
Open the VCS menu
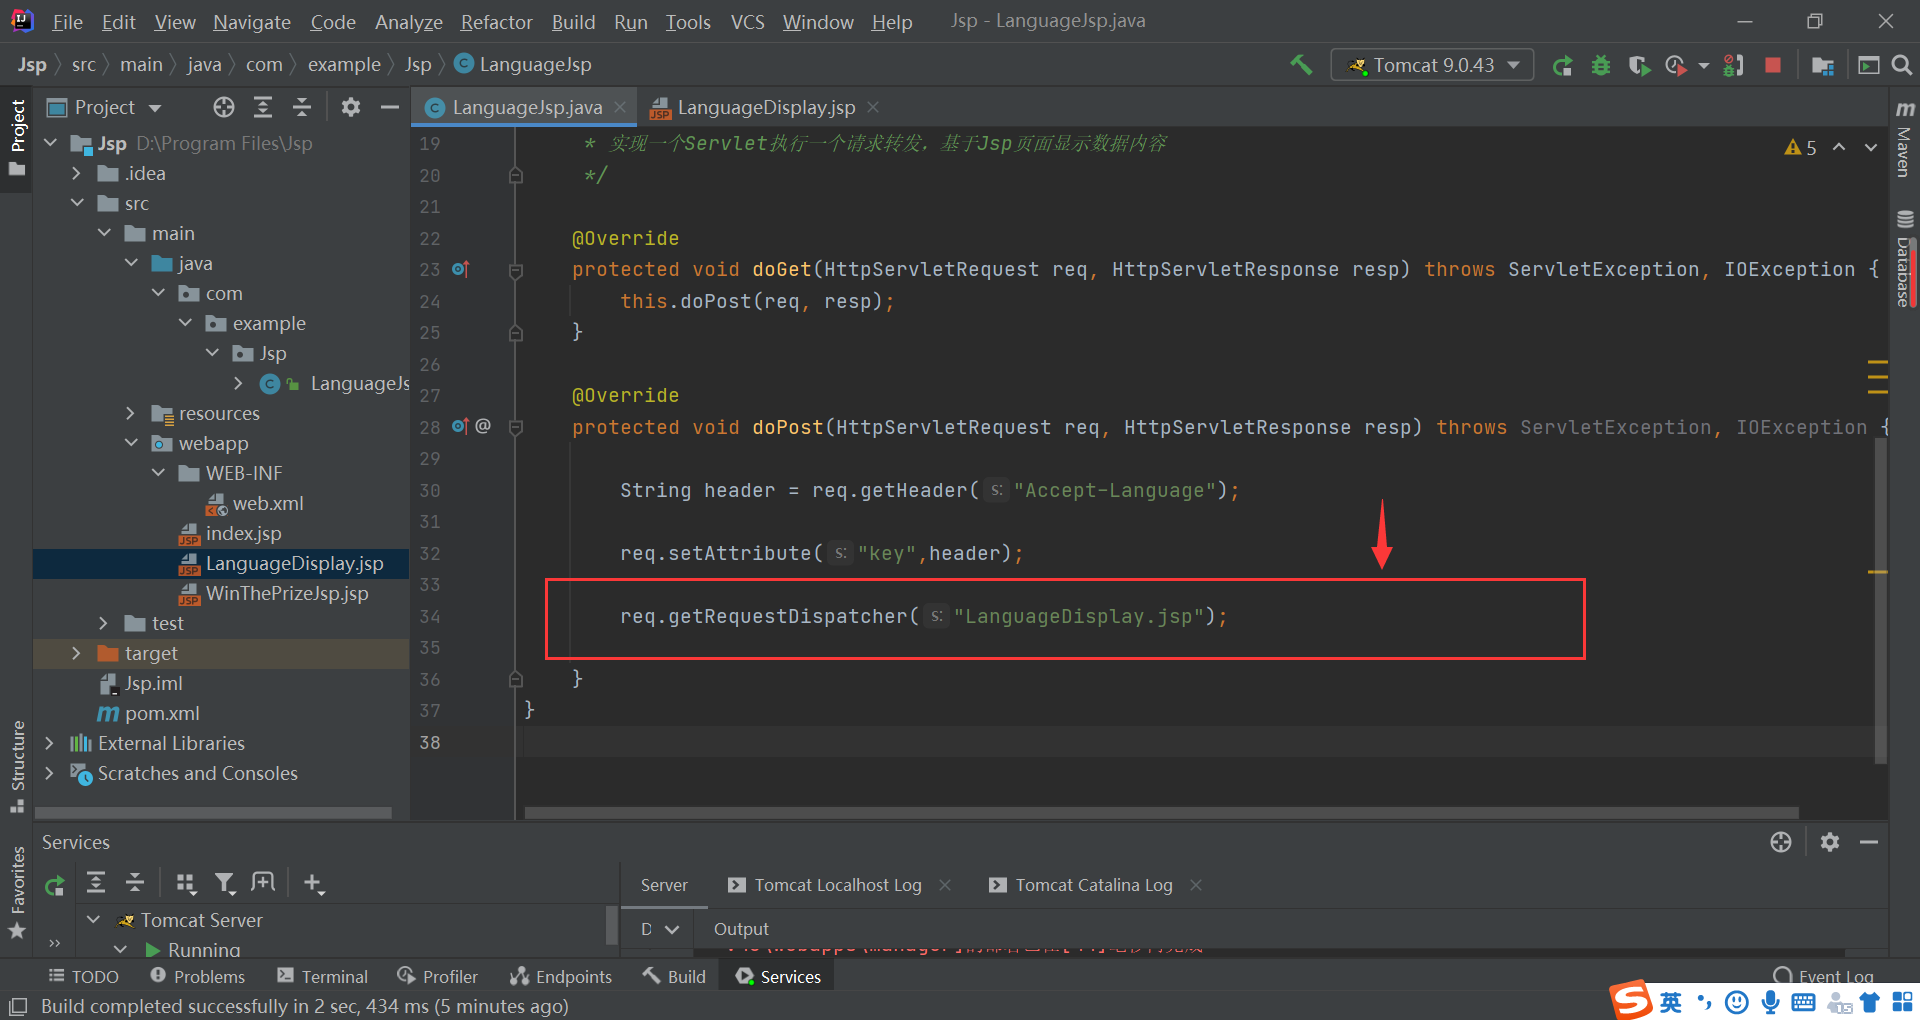tap(747, 22)
